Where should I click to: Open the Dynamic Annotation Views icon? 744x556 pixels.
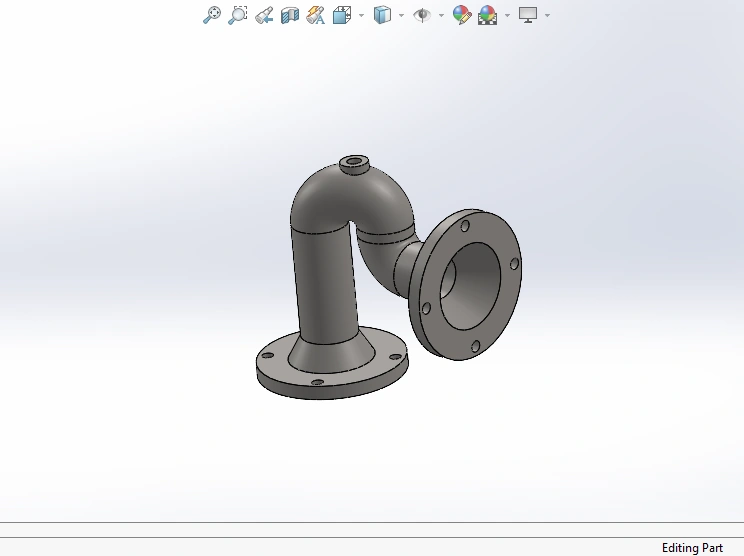coord(316,15)
